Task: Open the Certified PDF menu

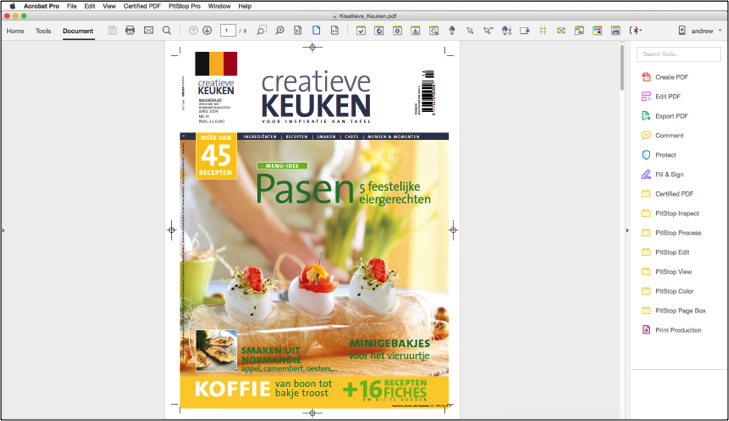Action: tap(142, 6)
